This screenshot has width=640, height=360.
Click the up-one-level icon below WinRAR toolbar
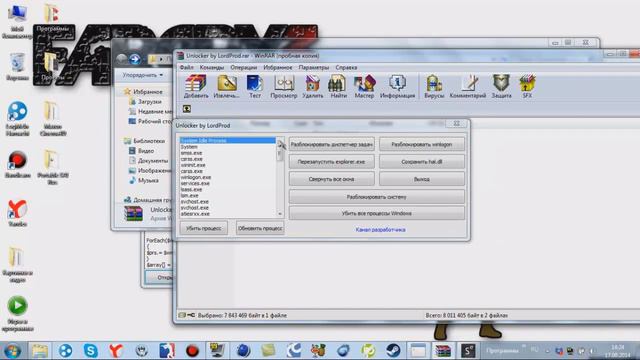(x=187, y=109)
